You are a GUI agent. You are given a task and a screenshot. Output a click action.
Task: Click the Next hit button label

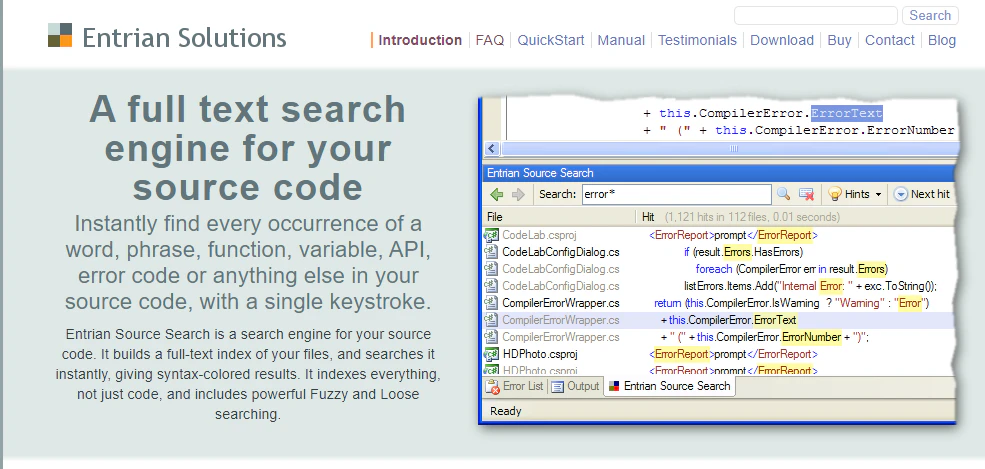[x=930, y=194]
